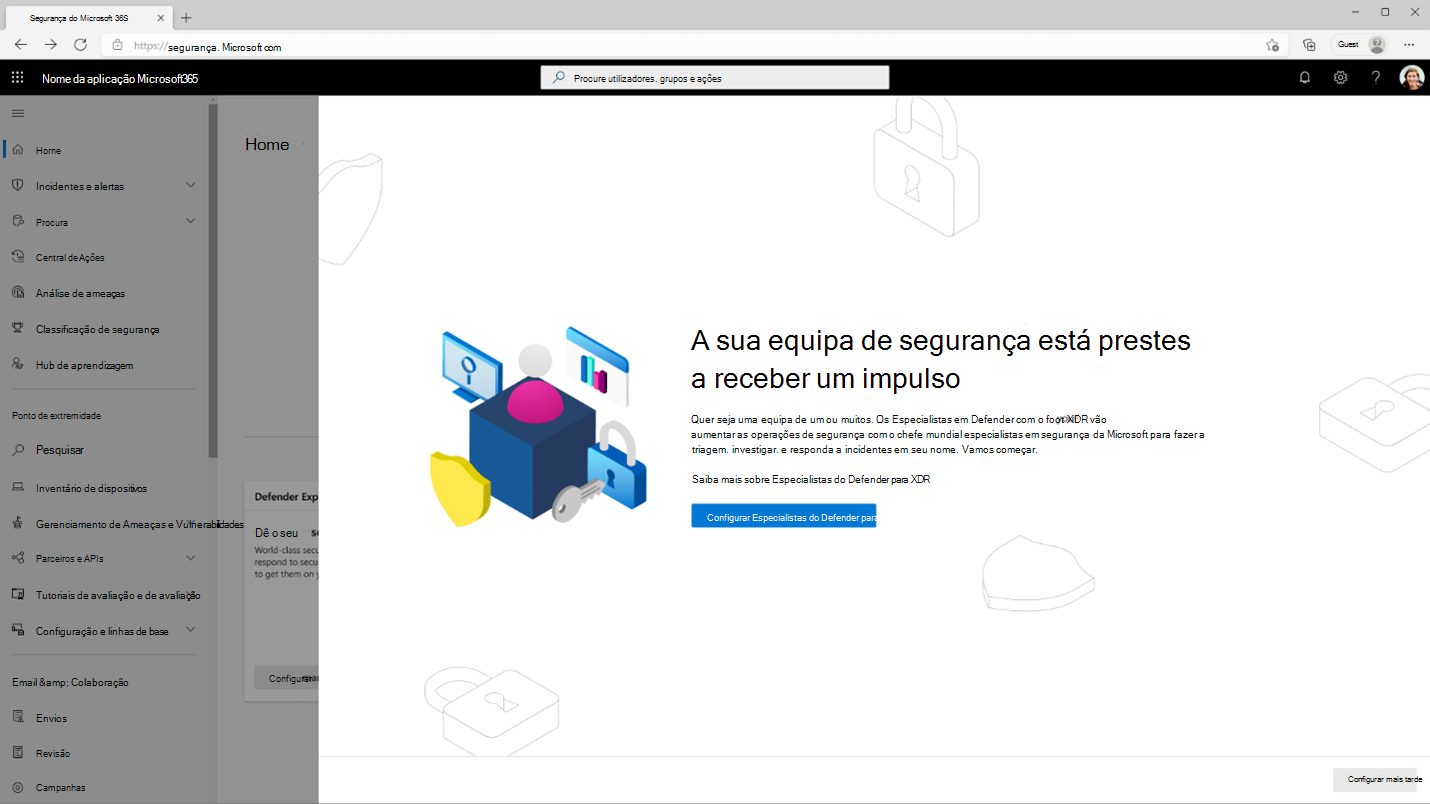This screenshot has height=804, width=1430.
Task: Click the Home house icon in sidebar
Action: pyautogui.click(x=17, y=150)
